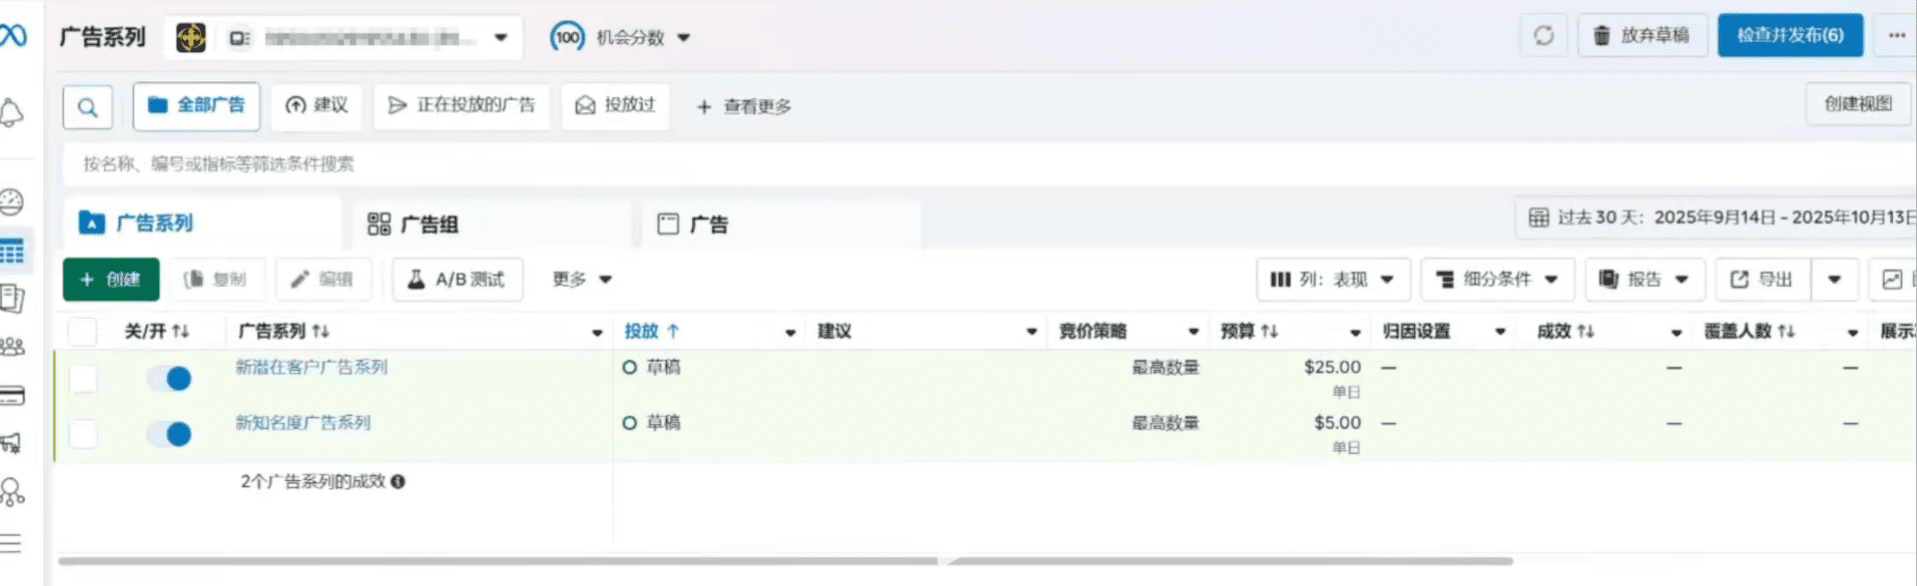Click the Meta logo icon

(13, 36)
